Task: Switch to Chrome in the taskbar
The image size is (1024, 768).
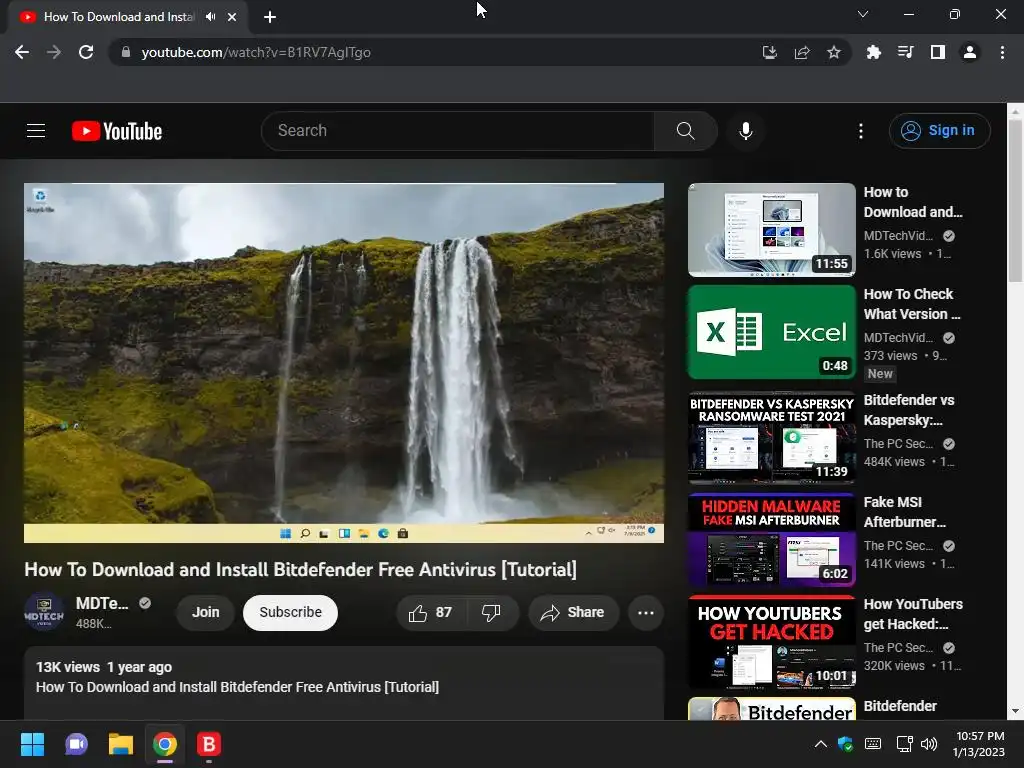Action: point(165,744)
